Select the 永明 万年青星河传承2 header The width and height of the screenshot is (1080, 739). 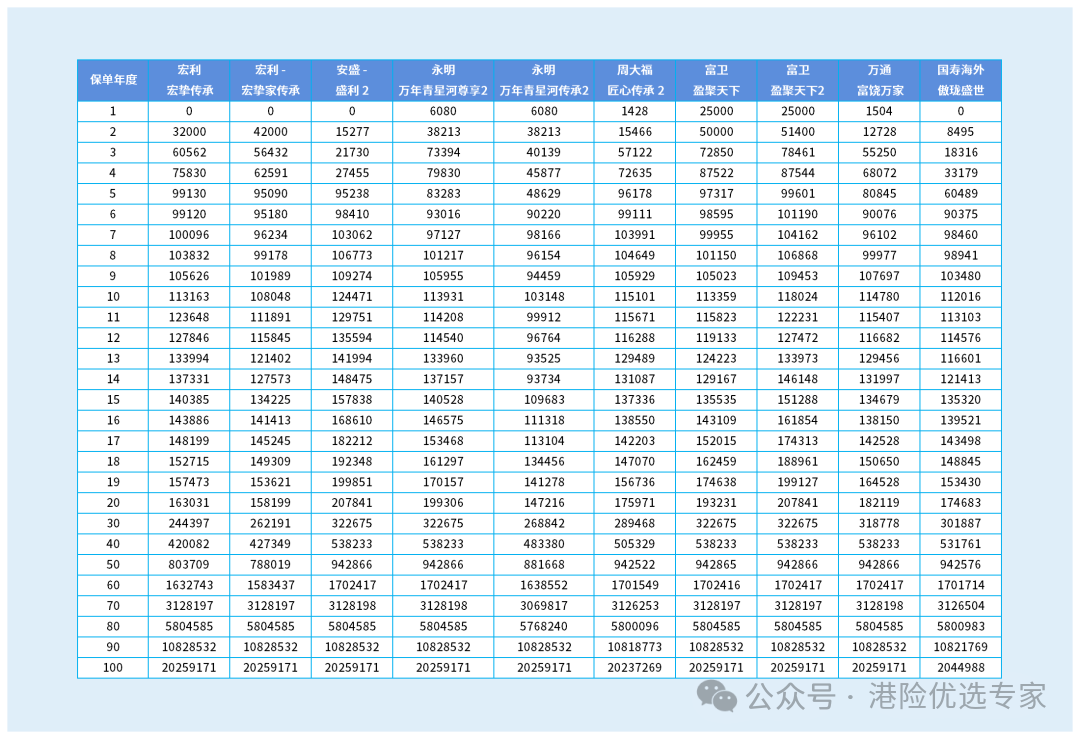click(543, 80)
